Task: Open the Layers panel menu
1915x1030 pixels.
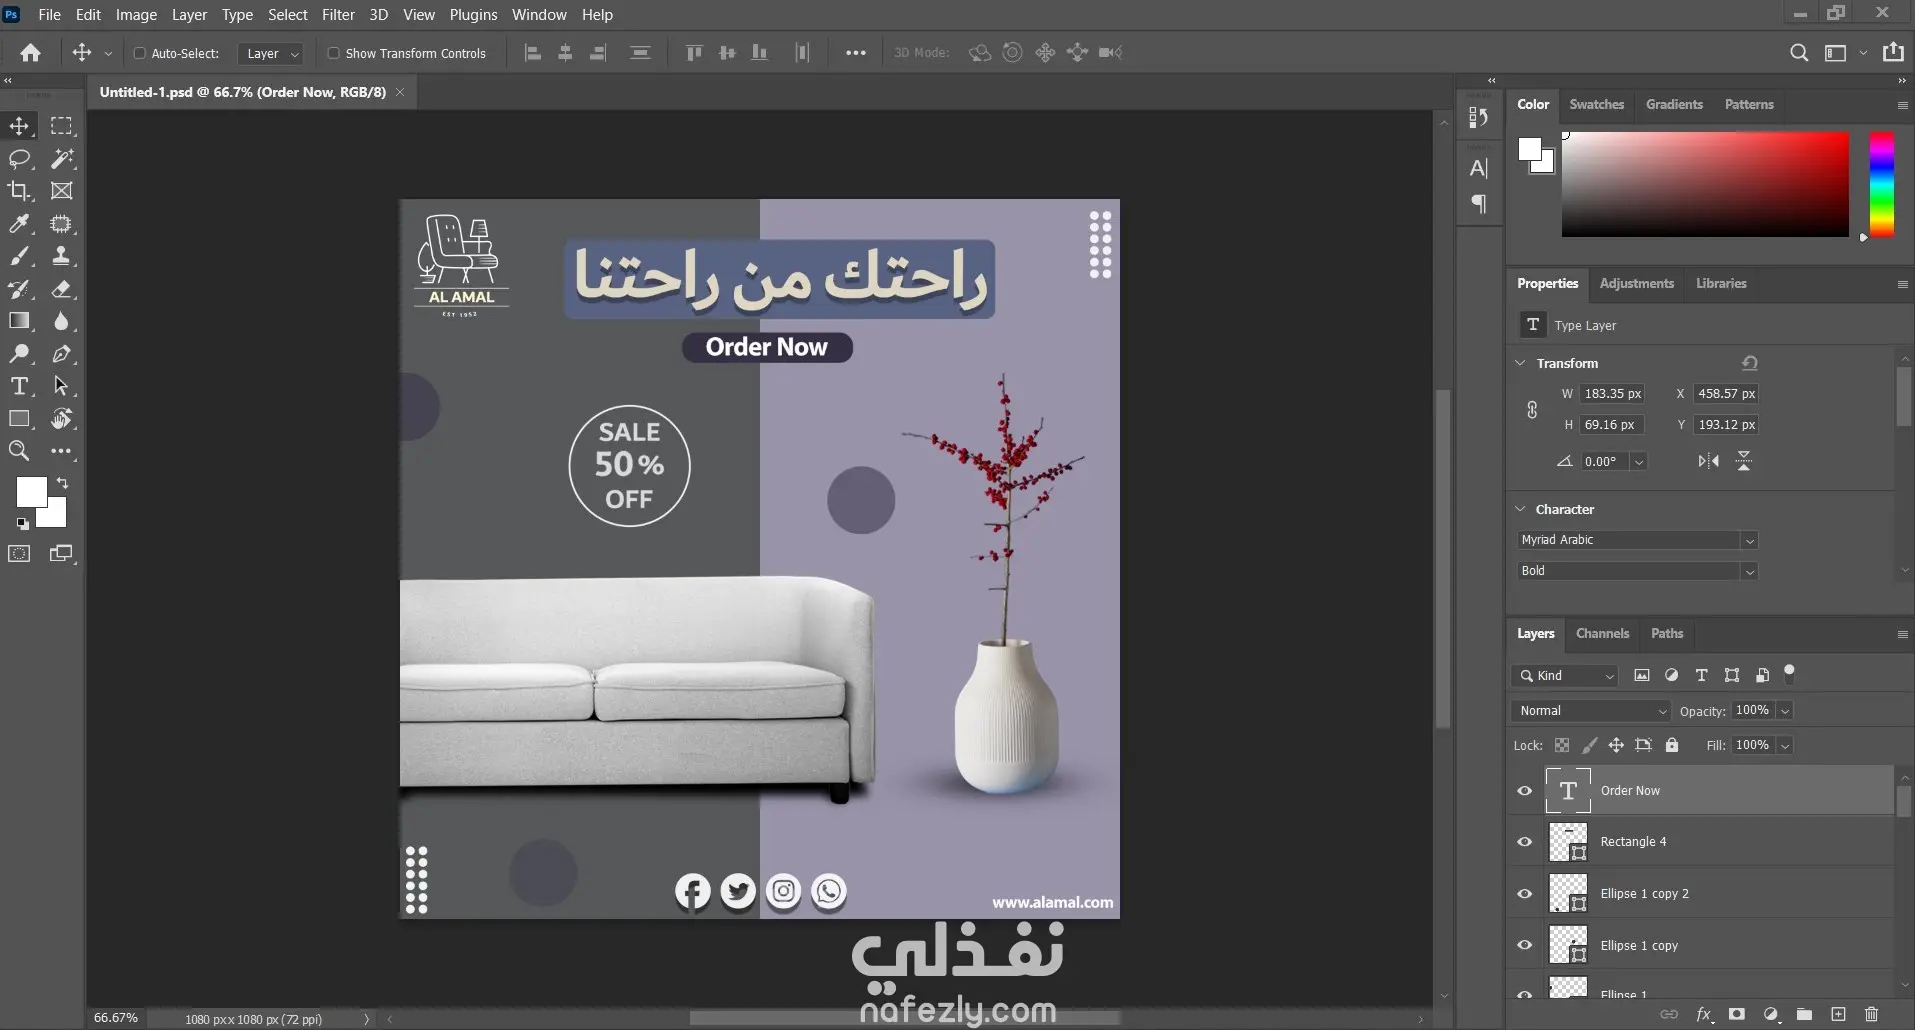Action: (1902, 634)
